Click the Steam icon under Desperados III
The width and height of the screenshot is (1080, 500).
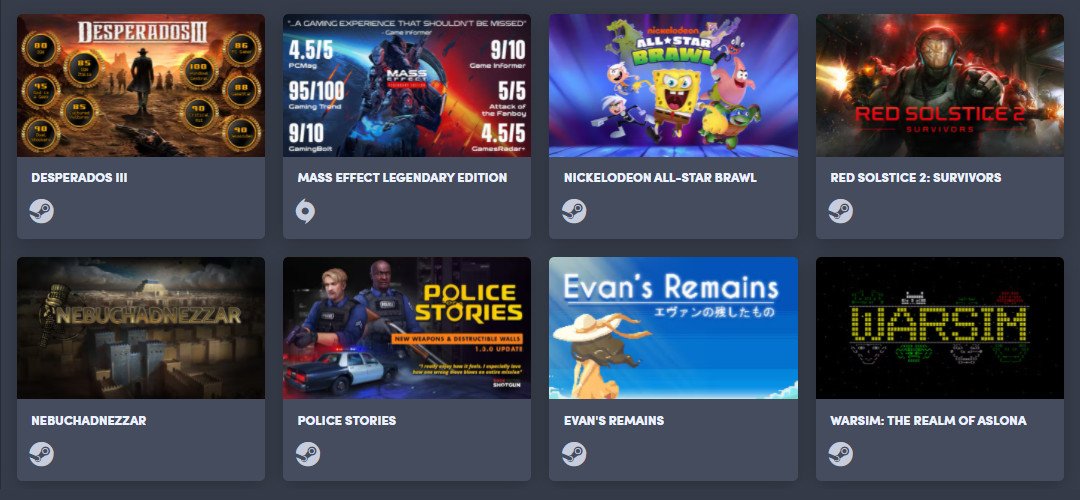tap(41, 211)
